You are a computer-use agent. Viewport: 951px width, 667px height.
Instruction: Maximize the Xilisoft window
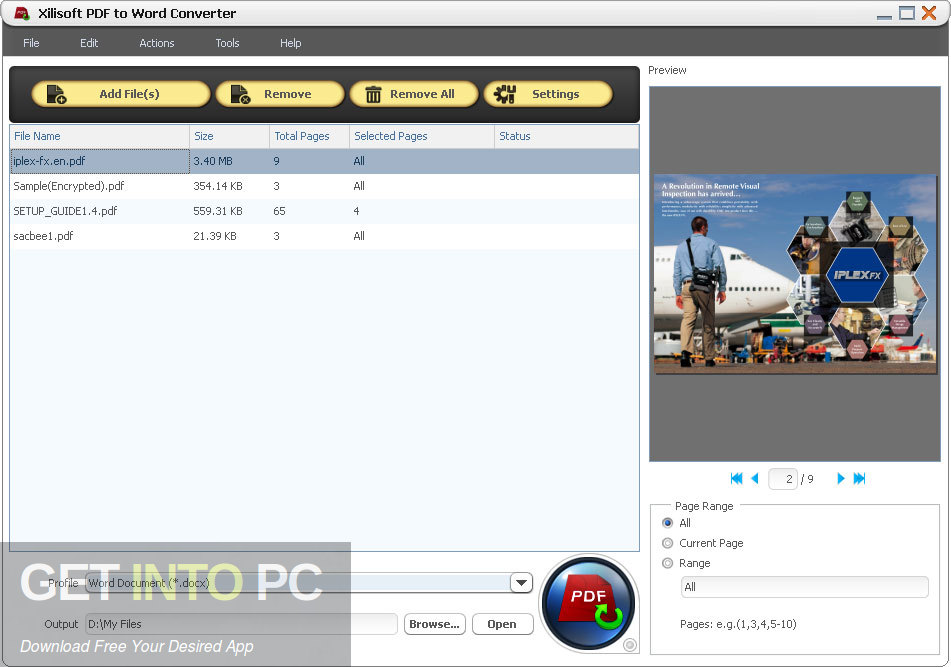(907, 13)
